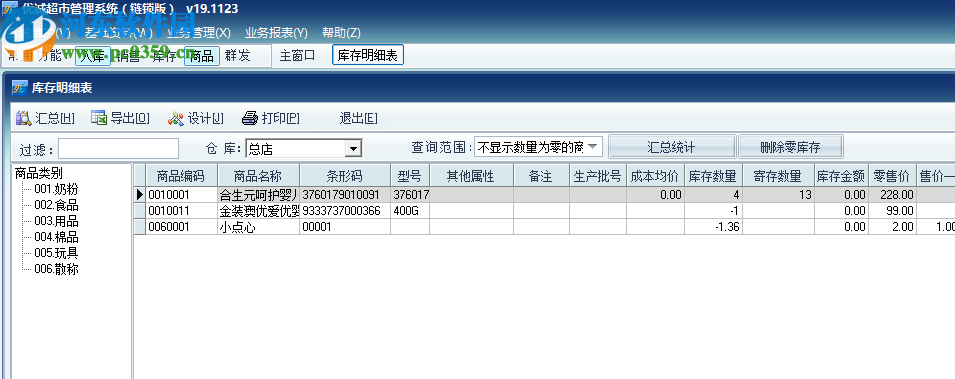
Task: Select category 004.棉品 in the tree
Action: tap(56, 237)
